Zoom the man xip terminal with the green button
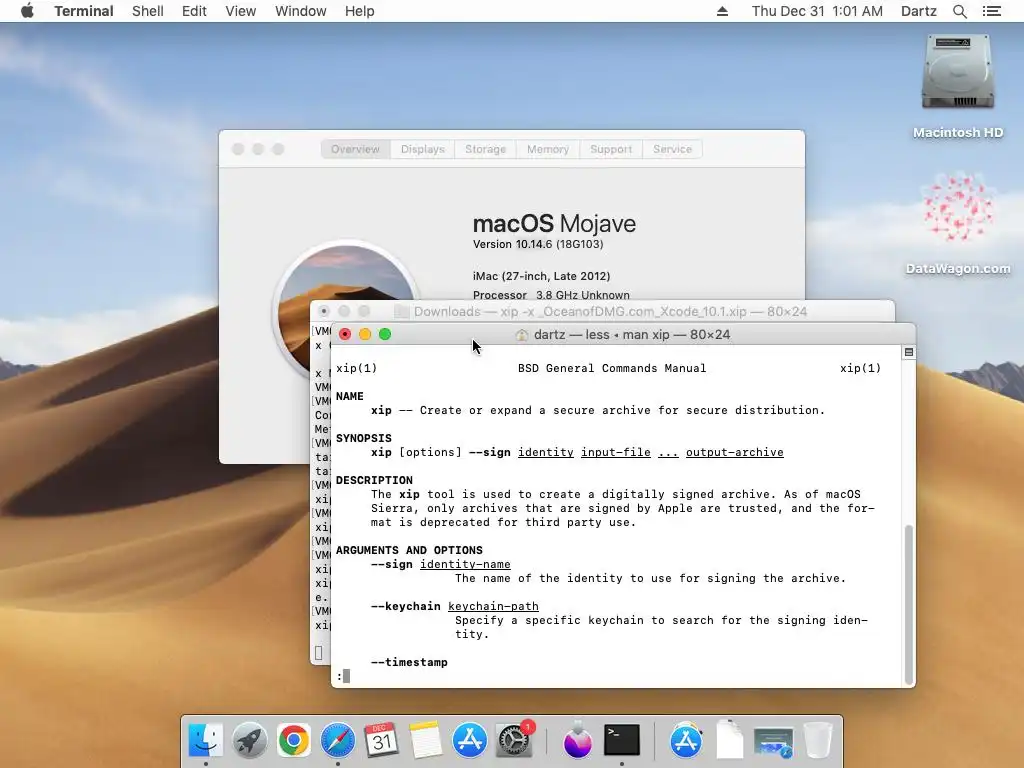The image size is (1024, 768). click(385, 334)
